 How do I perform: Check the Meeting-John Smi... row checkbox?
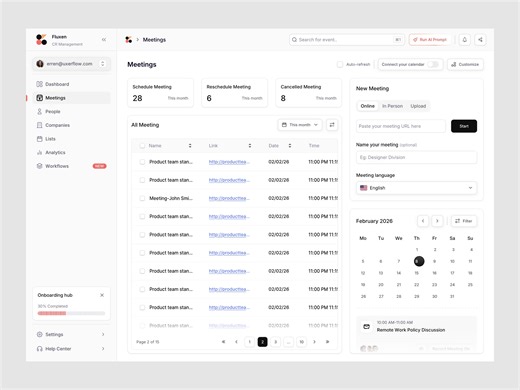click(142, 198)
